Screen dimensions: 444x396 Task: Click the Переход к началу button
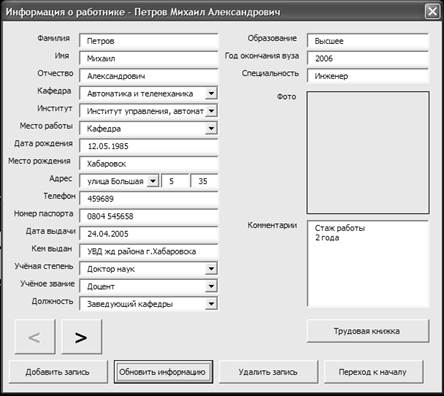(373, 372)
